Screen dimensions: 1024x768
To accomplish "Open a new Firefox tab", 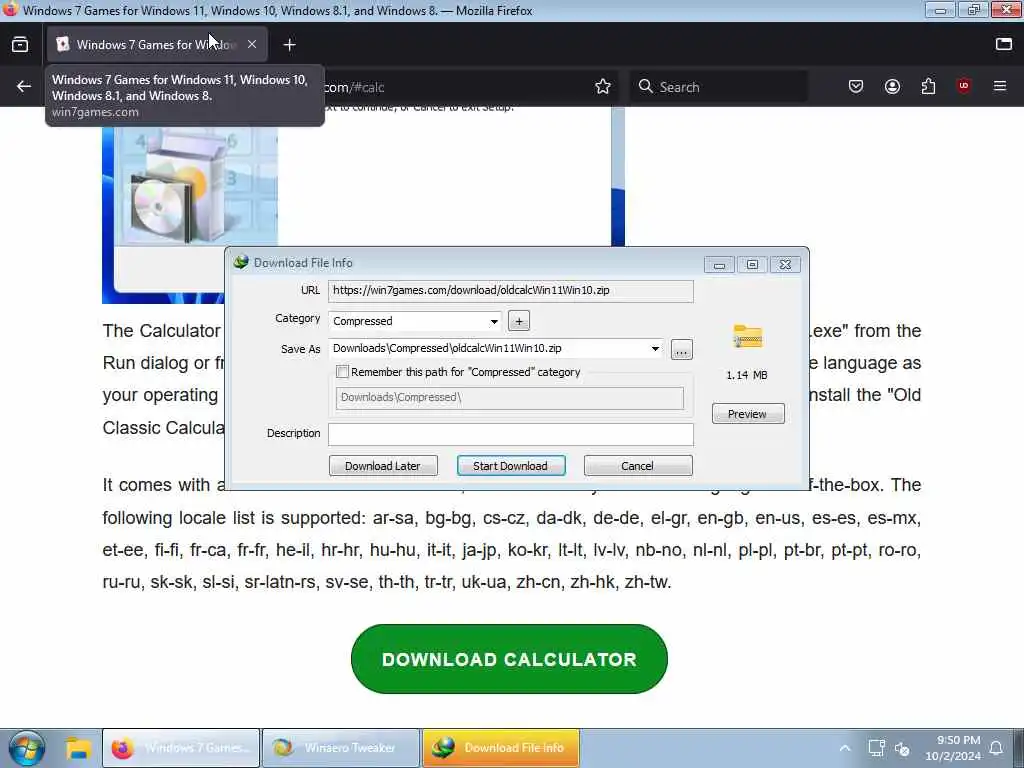I will click(x=290, y=44).
